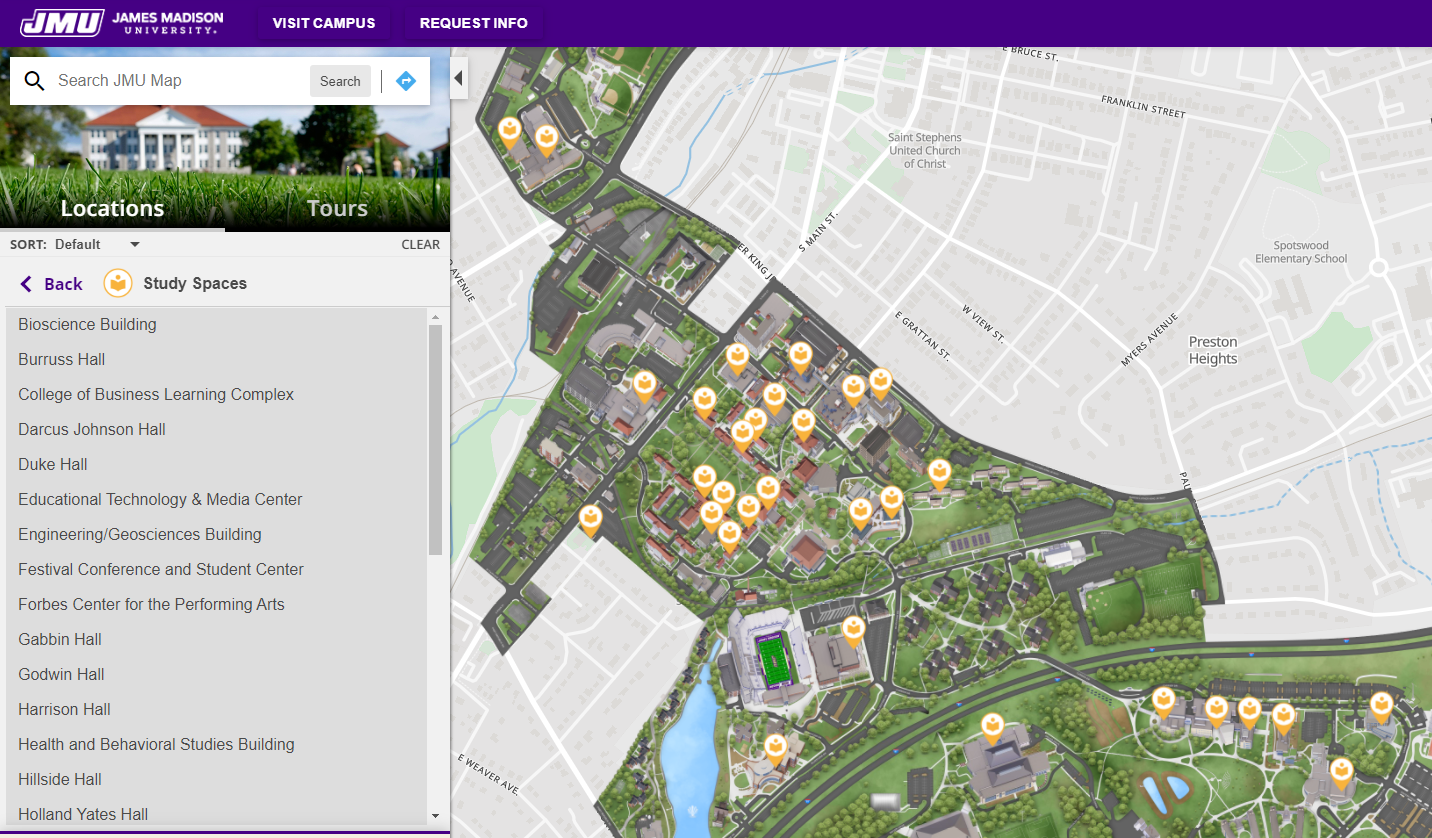Screen dimensions: 1432x838
Task: Go back using the purple chevron
Action: click(27, 284)
